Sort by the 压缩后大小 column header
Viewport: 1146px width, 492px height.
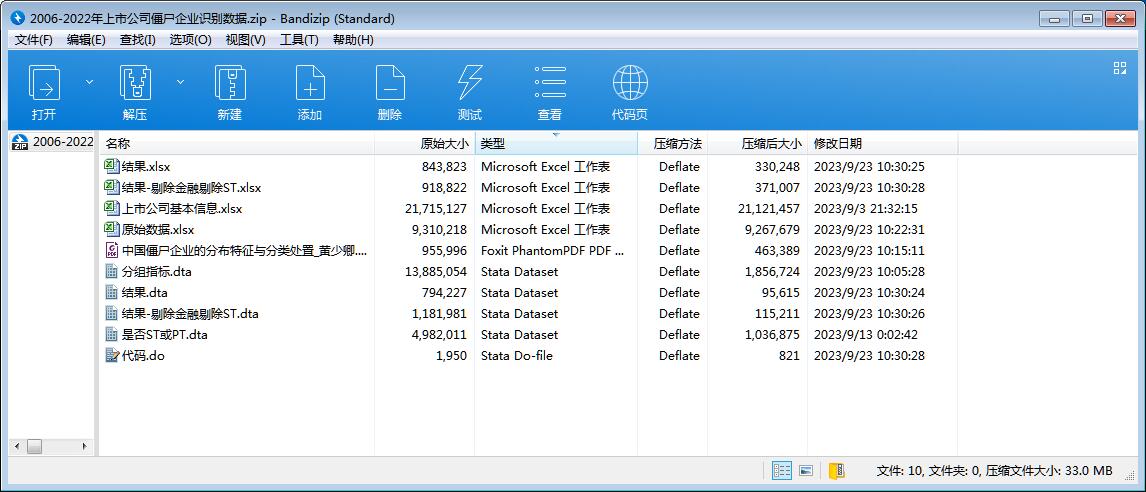pos(757,144)
